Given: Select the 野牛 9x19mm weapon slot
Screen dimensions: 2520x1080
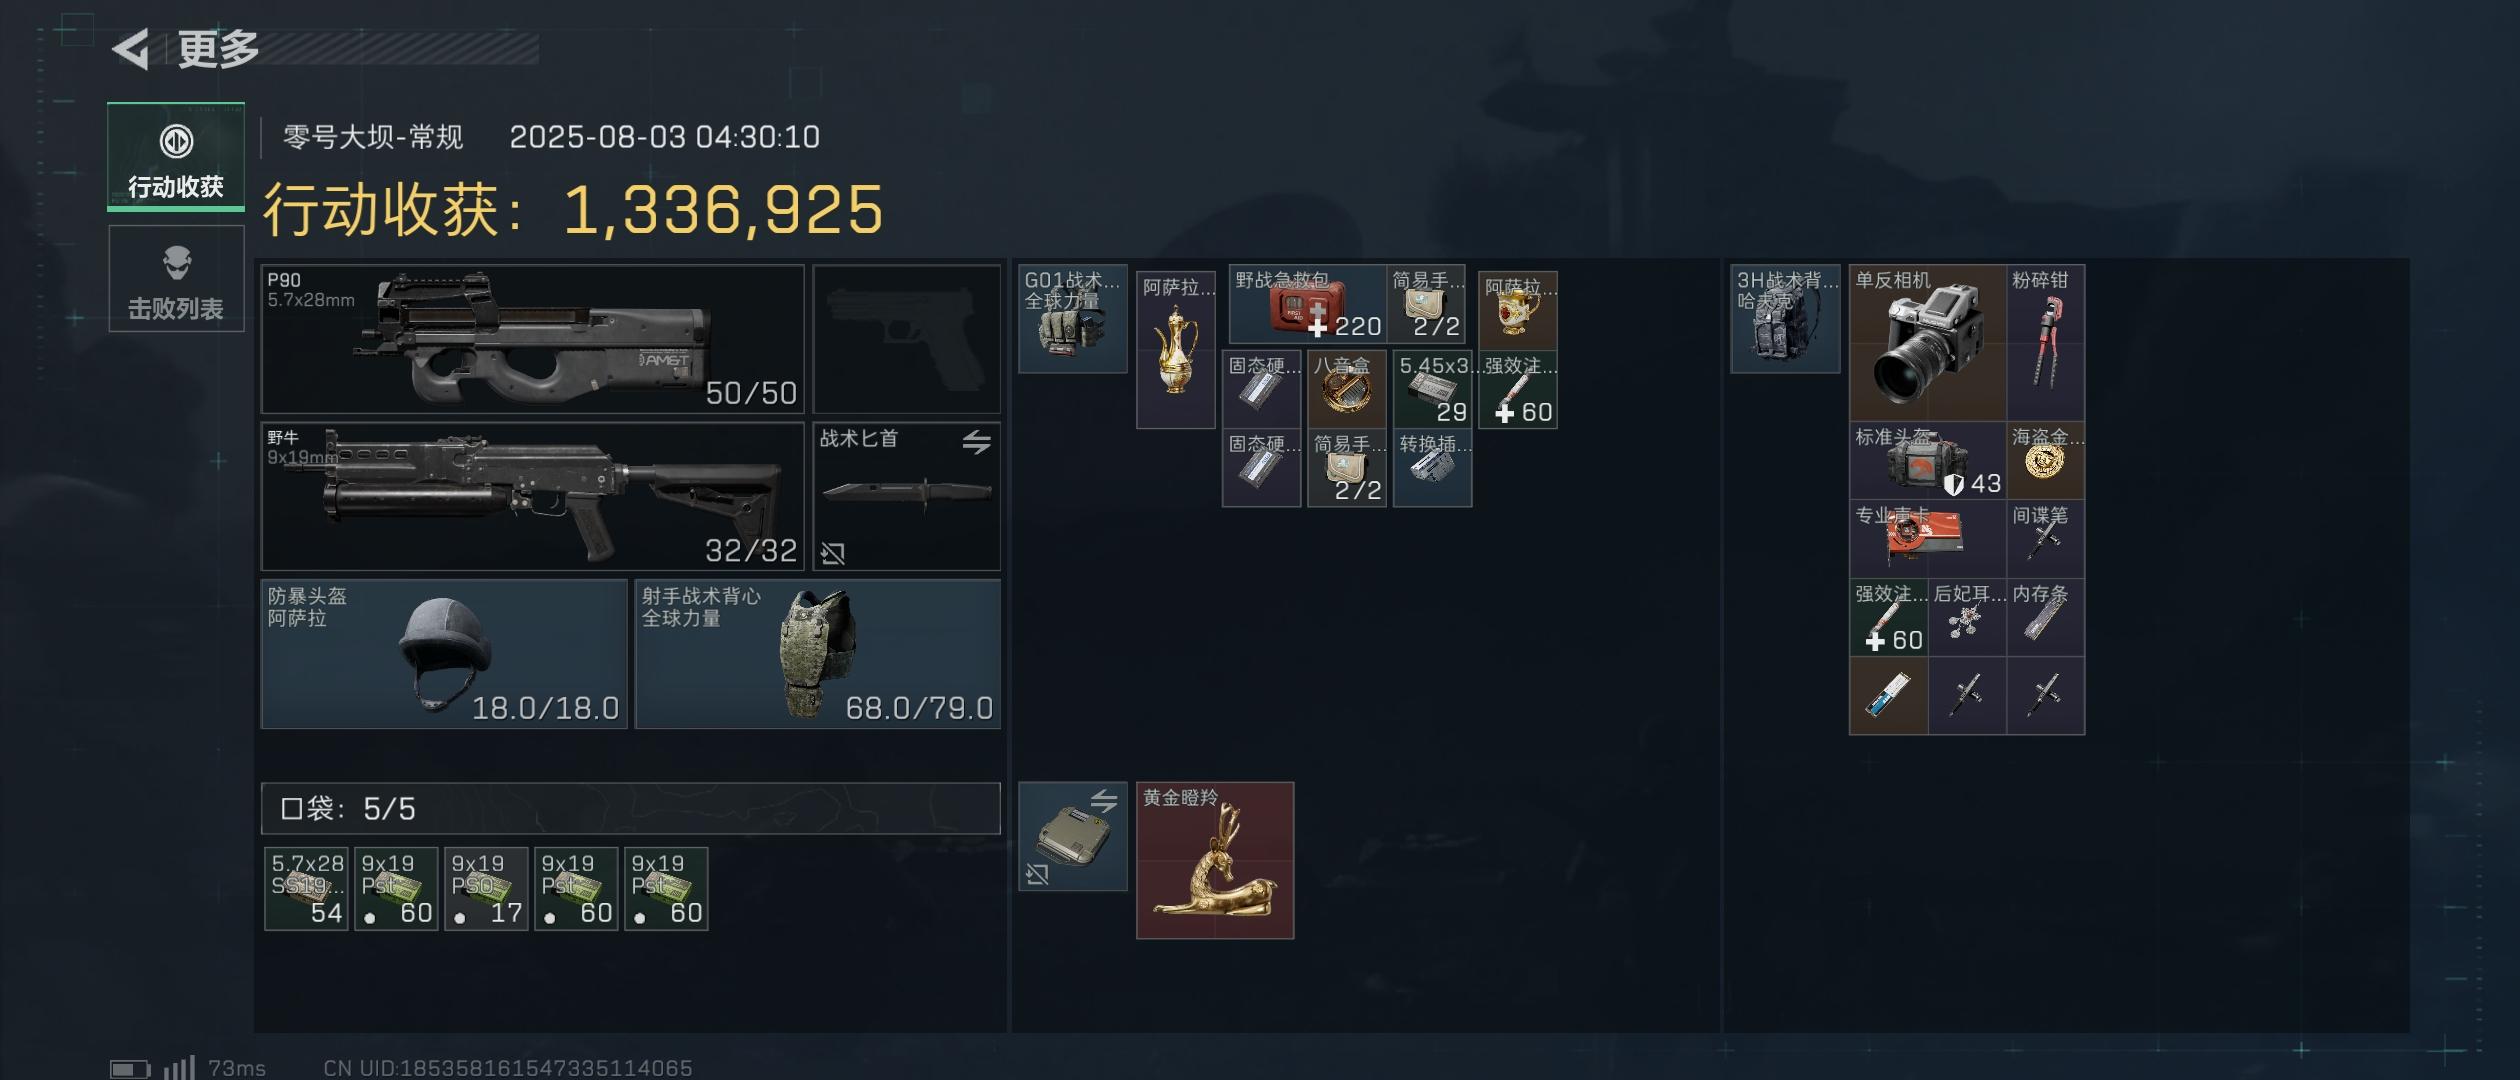Looking at the screenshot, I should [x=533, y=497].
